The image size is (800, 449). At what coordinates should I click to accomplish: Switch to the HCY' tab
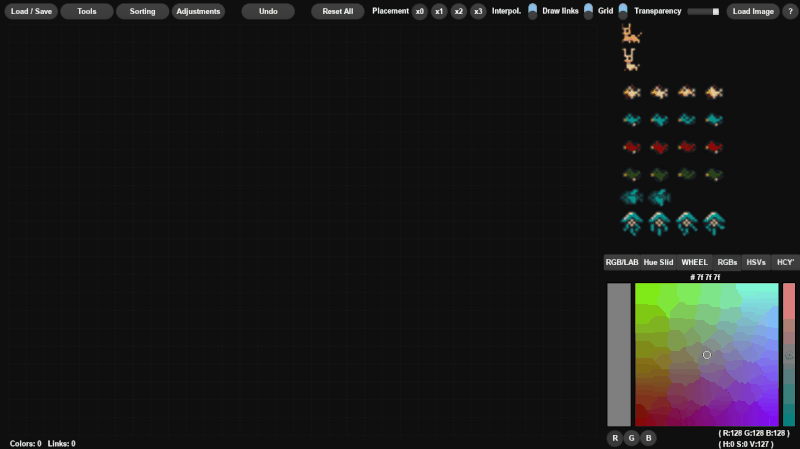pyautogui.click(x=785, y=262)
